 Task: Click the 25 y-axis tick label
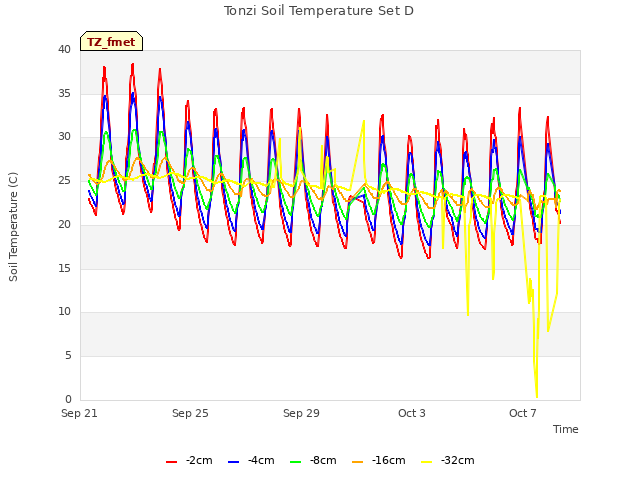pos(64,180)
